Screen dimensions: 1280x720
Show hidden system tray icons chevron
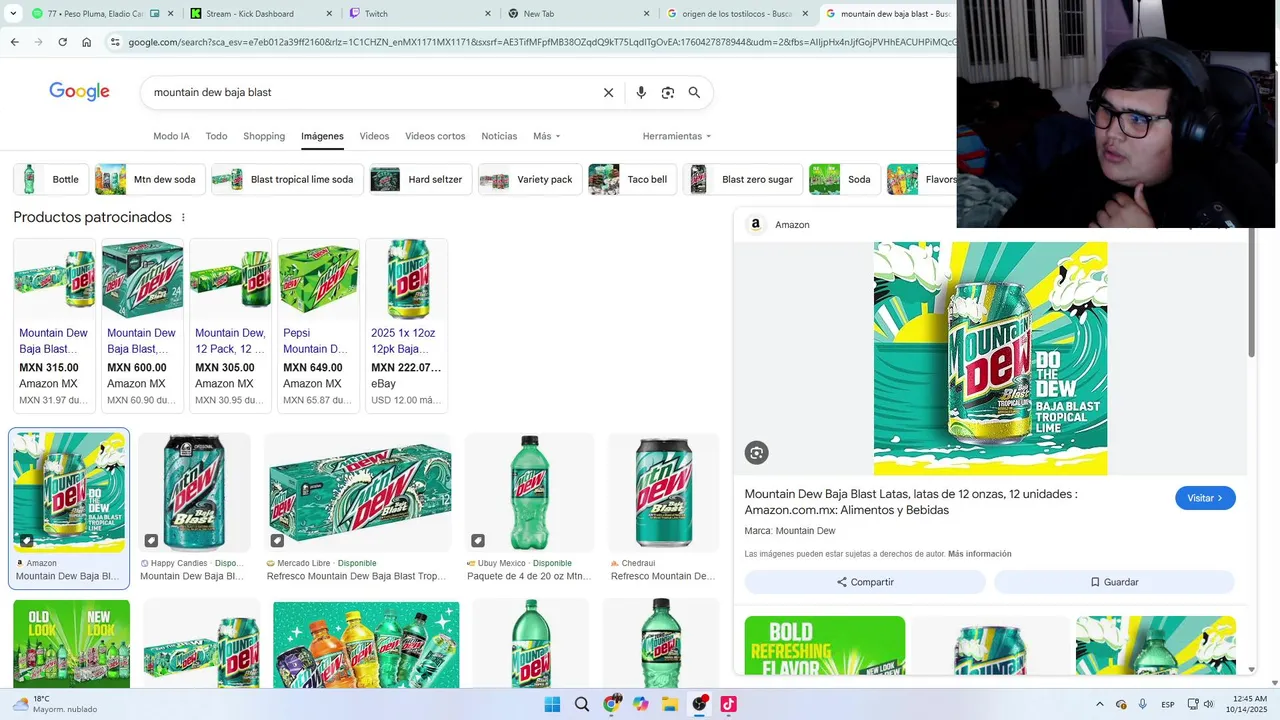pos(1099,704)
